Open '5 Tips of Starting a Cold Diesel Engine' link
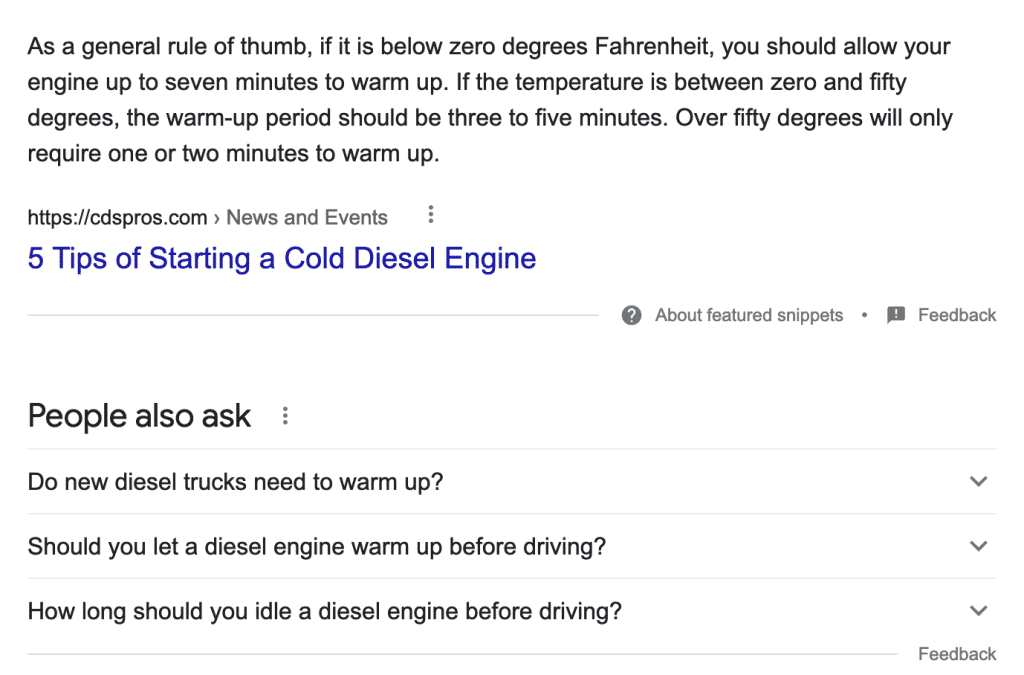This screenshot has width=1024, height=675. coord(282,259)
